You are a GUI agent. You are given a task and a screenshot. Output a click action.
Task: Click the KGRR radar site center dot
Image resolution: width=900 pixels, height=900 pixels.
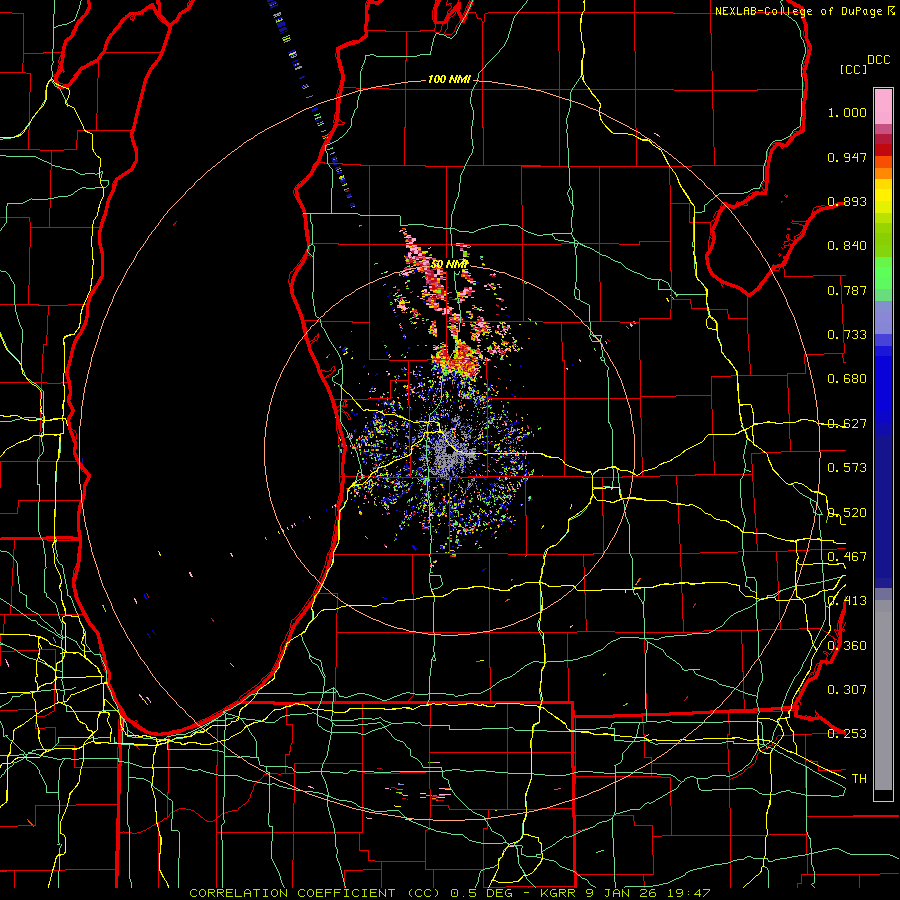point(449,451)
